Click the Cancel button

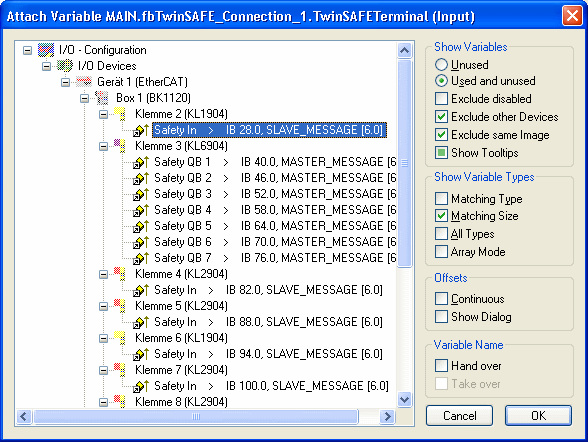tap(459, 415)
